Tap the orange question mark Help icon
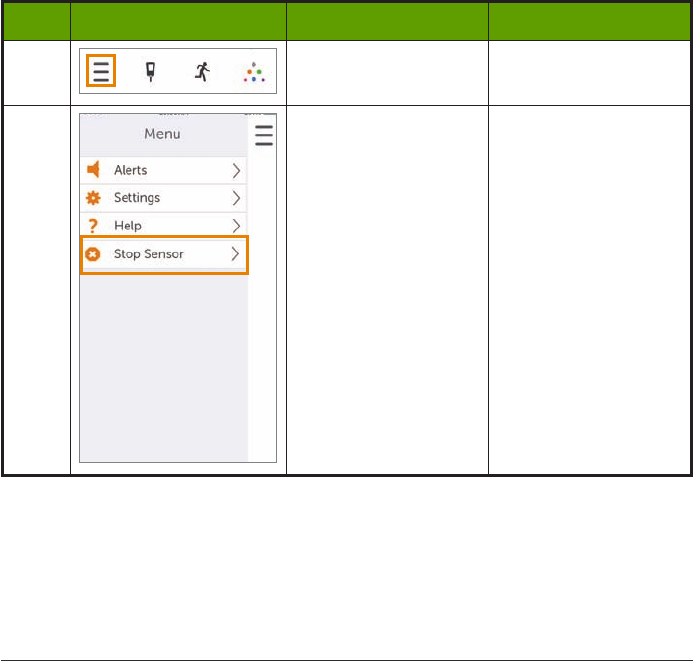Screen dimensions: 693x661 pos(92,226)
